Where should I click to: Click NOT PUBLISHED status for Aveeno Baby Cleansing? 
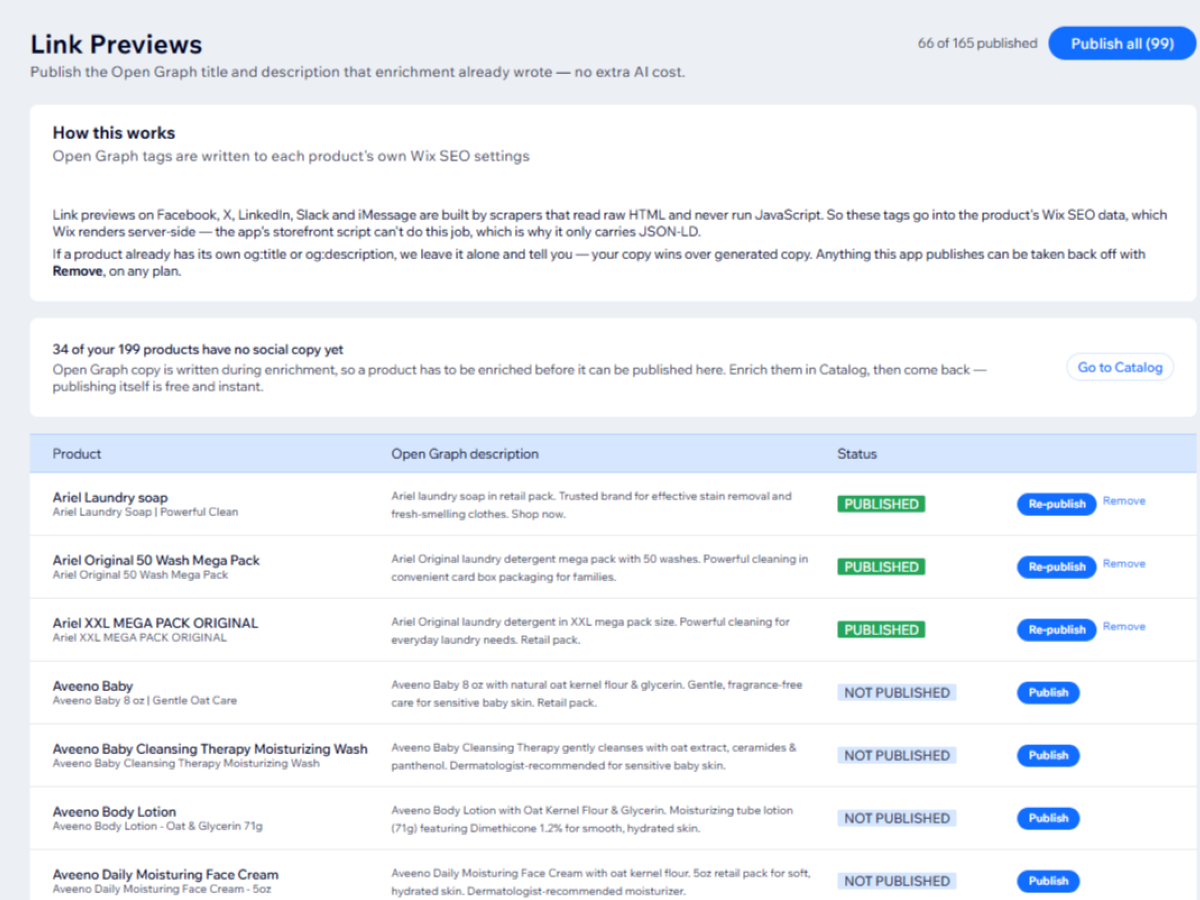tap(897, 756)
